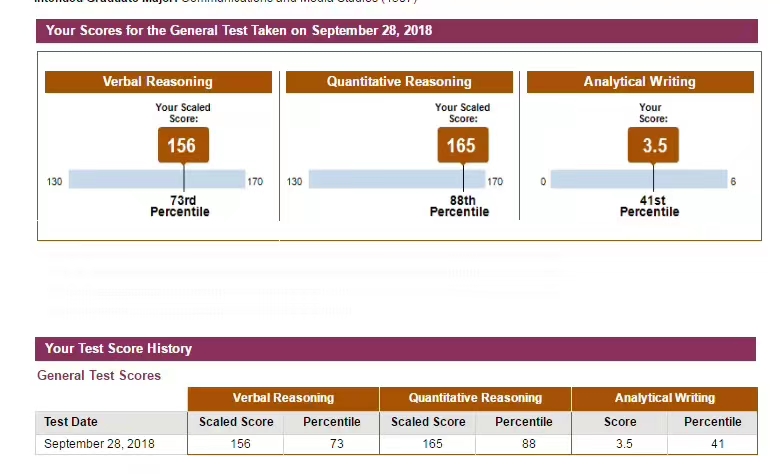This screenshot has width=780, height=474.
Task: Click the 'Test Date' column header
Action: [x=111, y=422]
